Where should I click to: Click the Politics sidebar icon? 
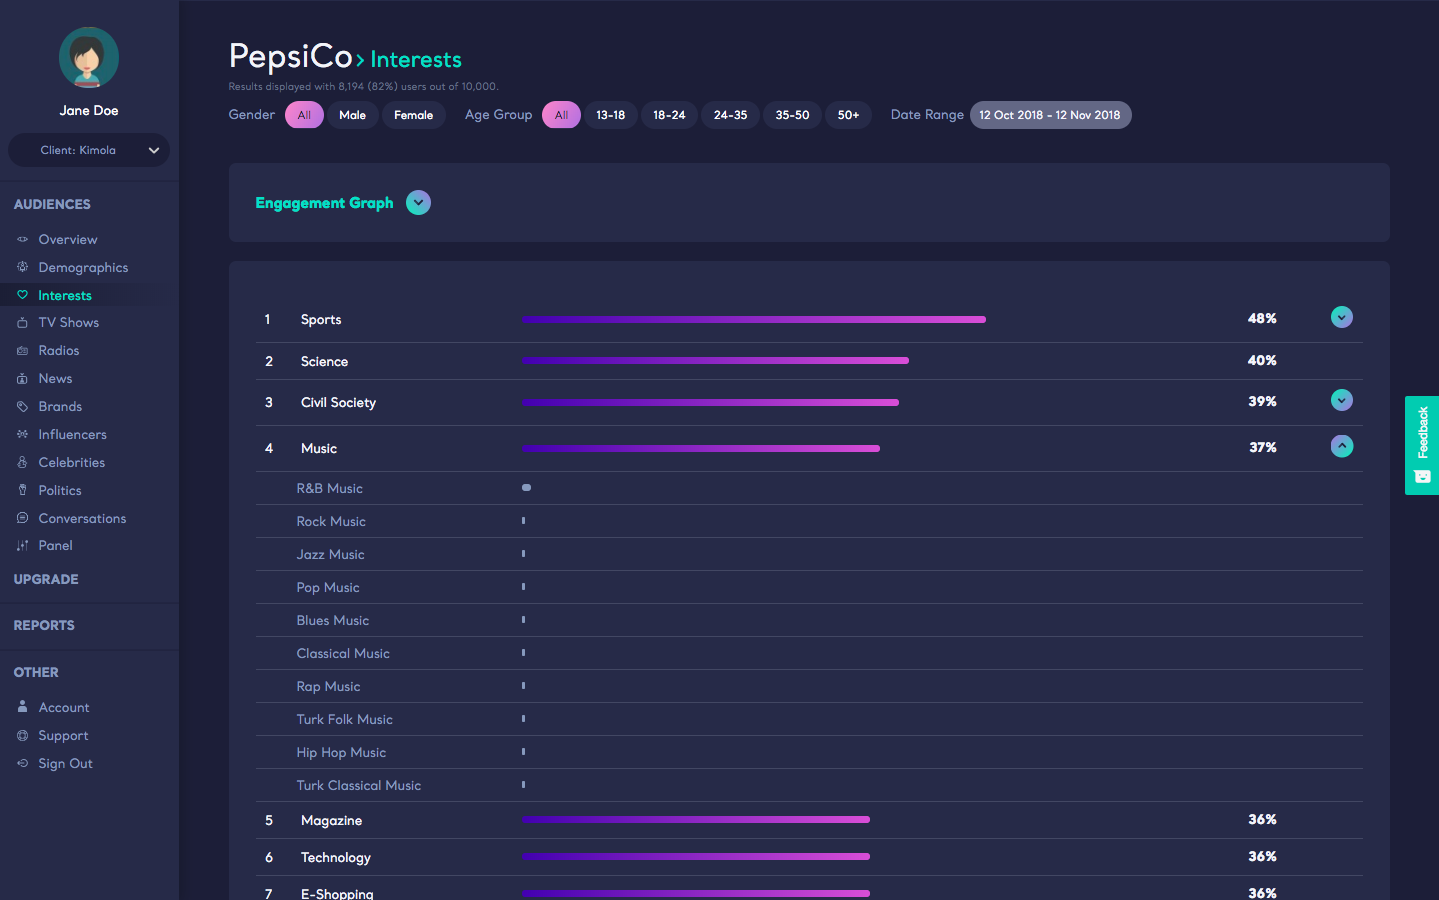(x=22, y=490)
